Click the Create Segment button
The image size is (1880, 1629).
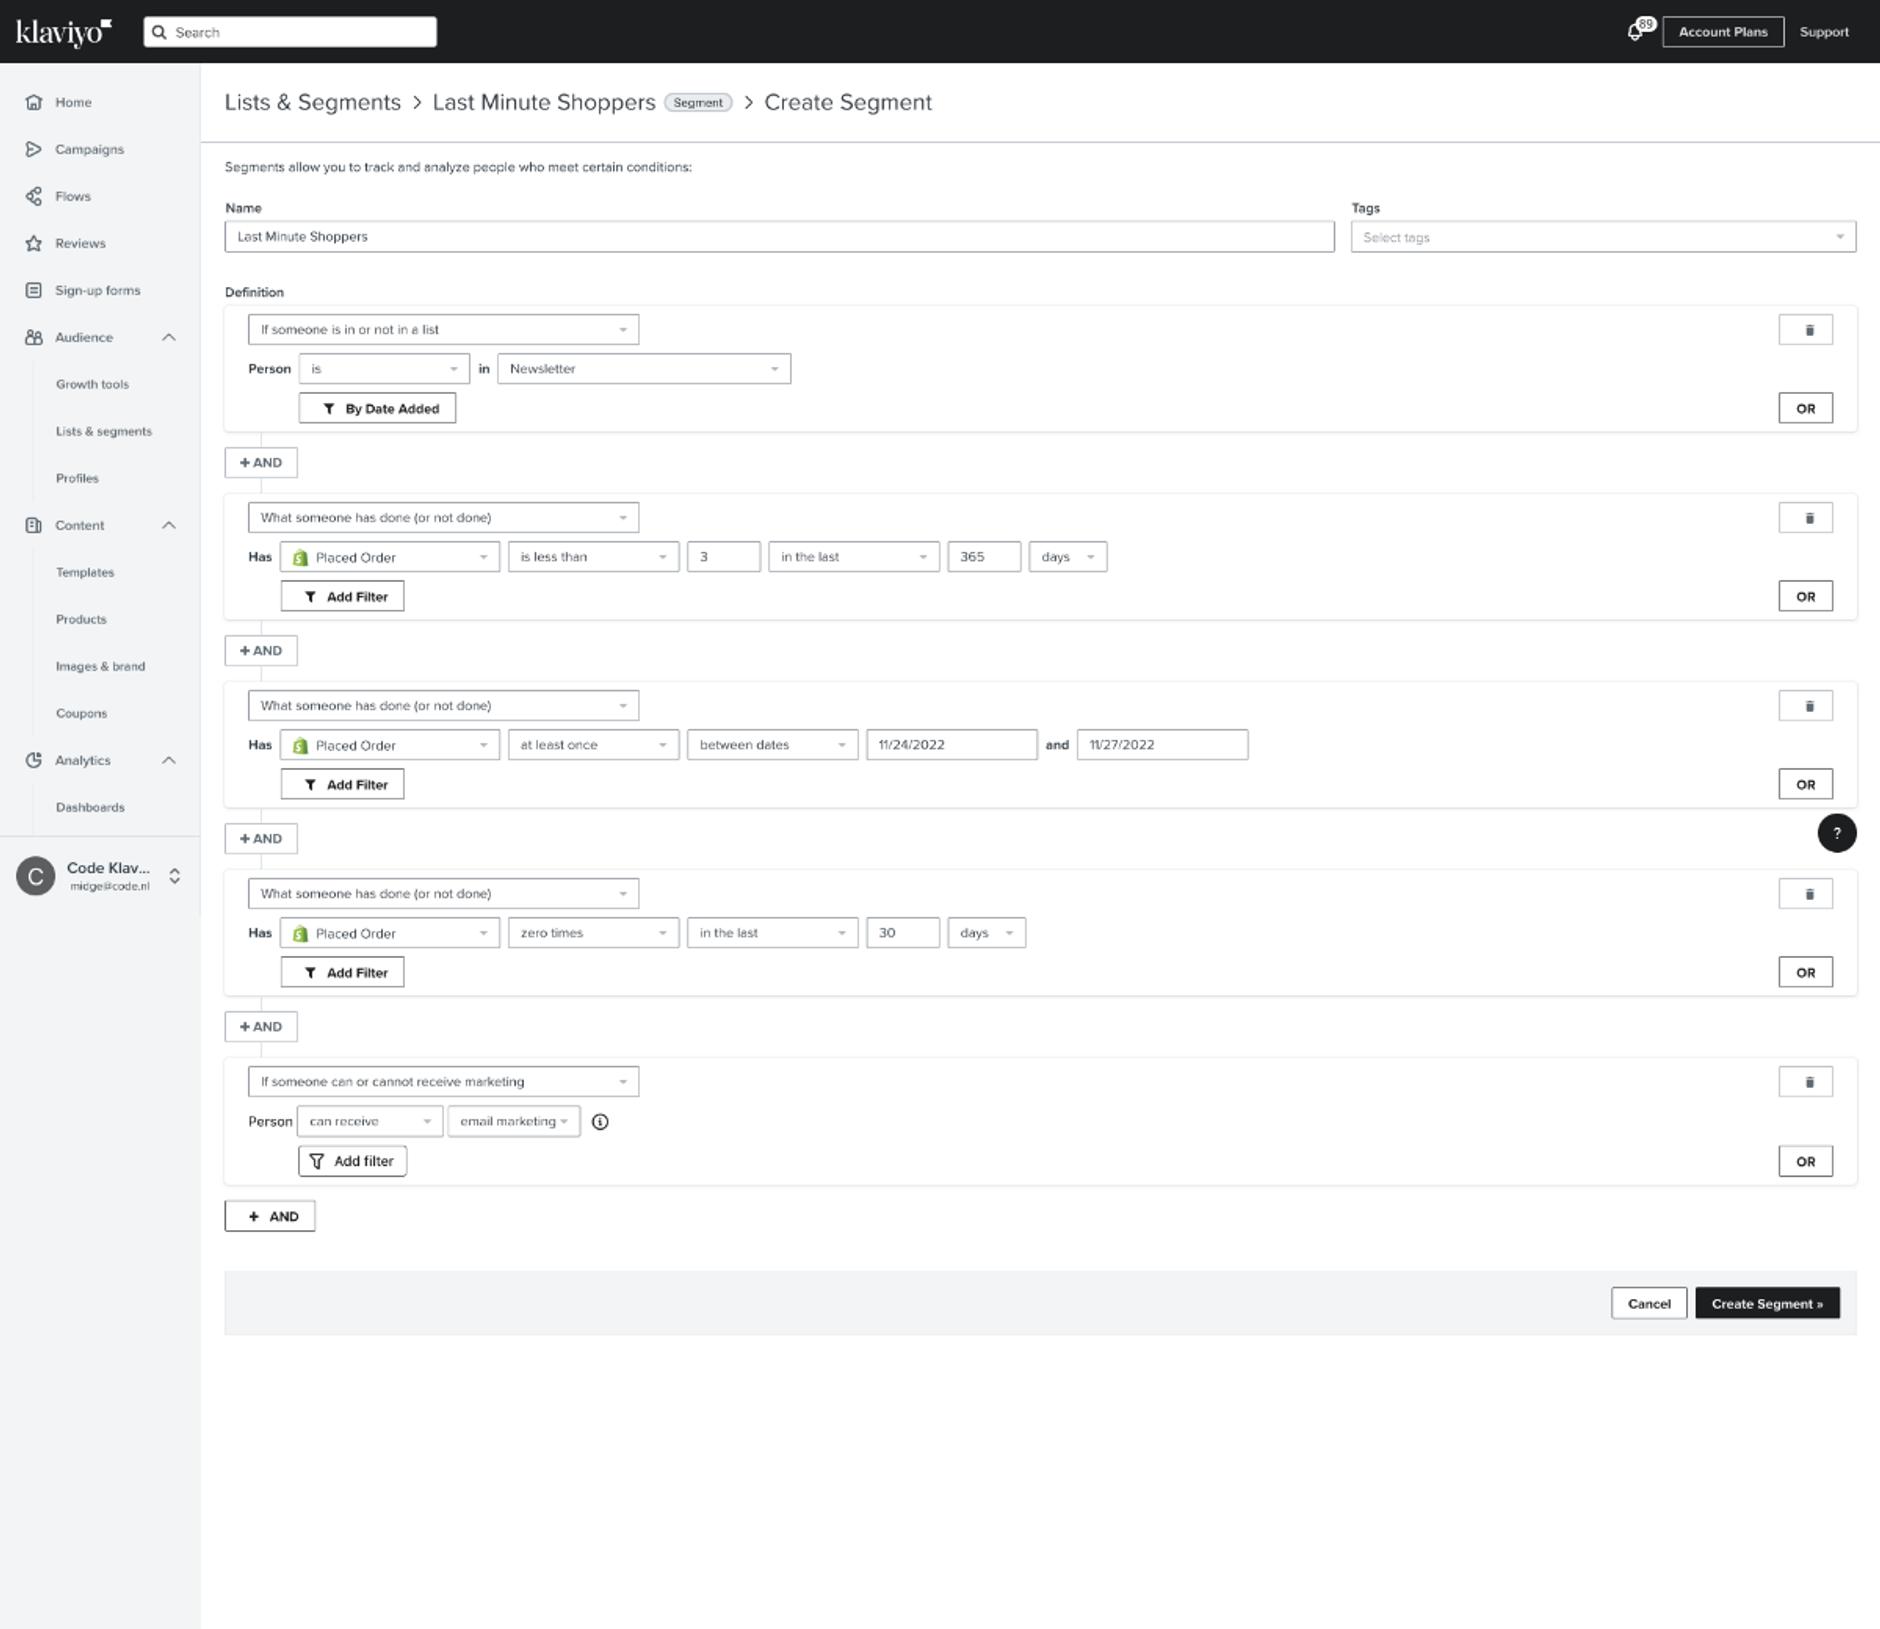(1767, 1303)
